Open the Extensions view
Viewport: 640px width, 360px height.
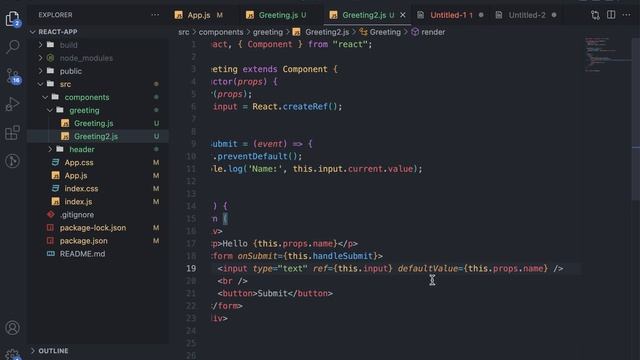(13, 133)
